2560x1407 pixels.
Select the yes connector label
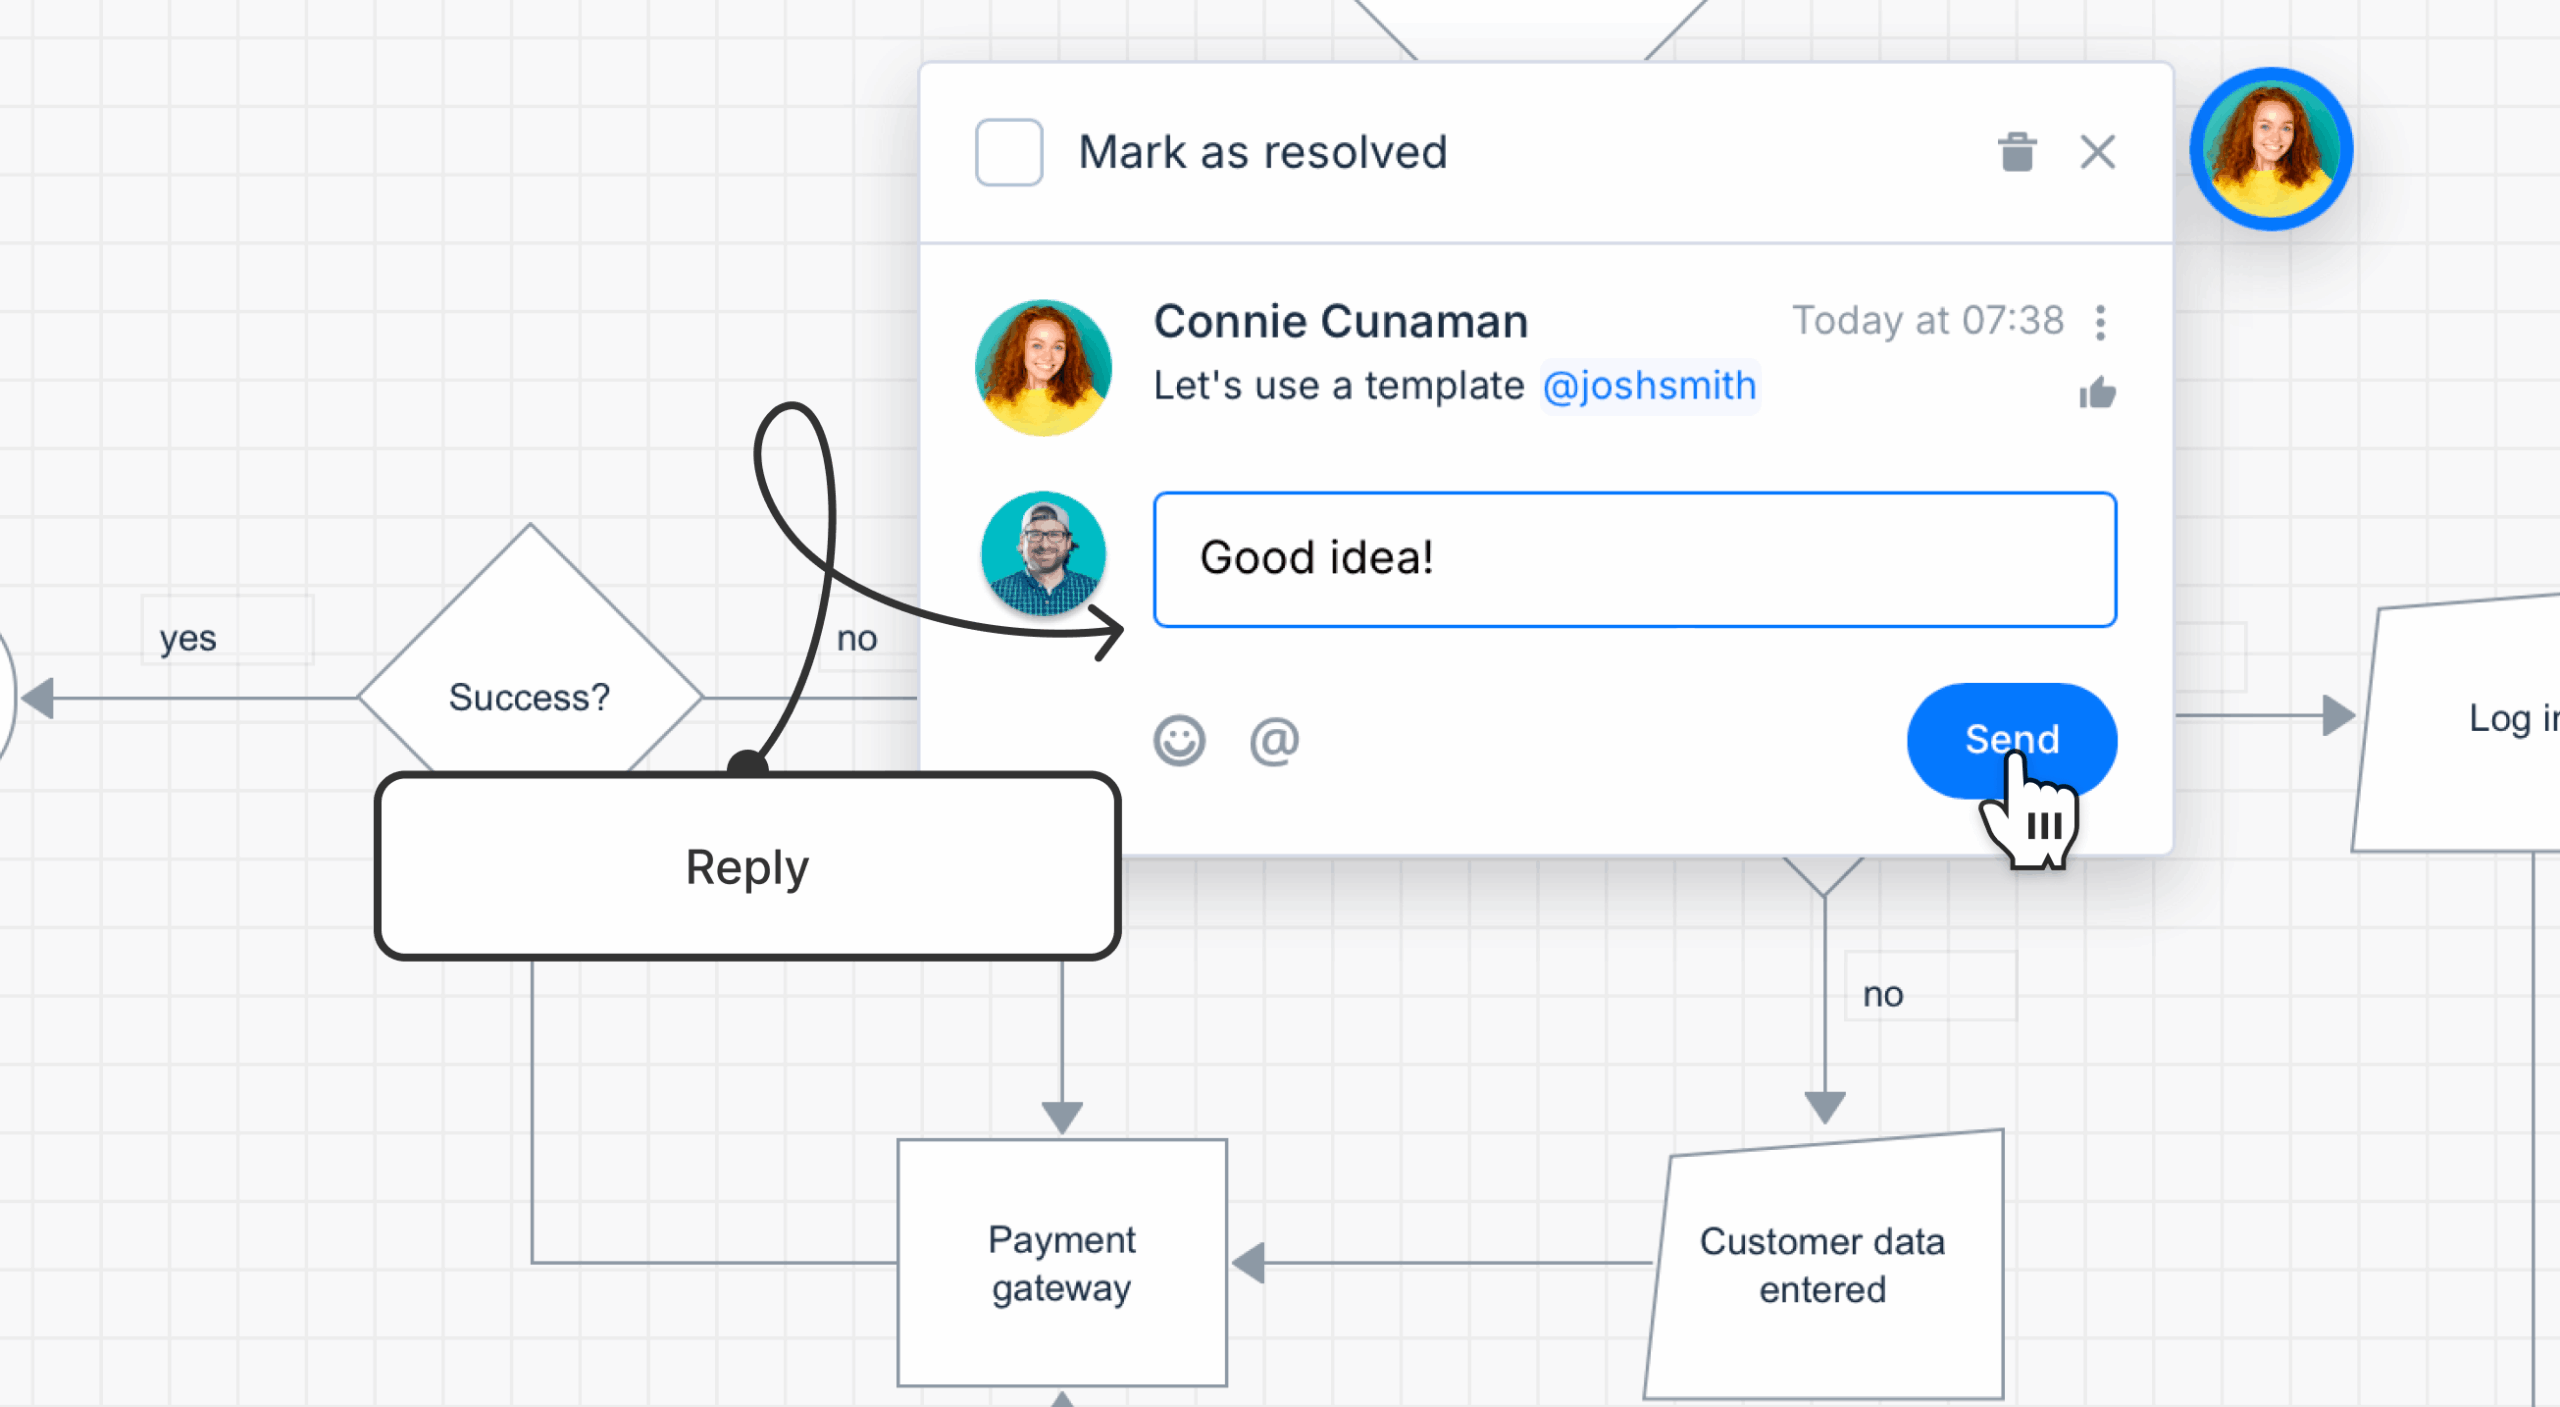click(x=188, y=637)
